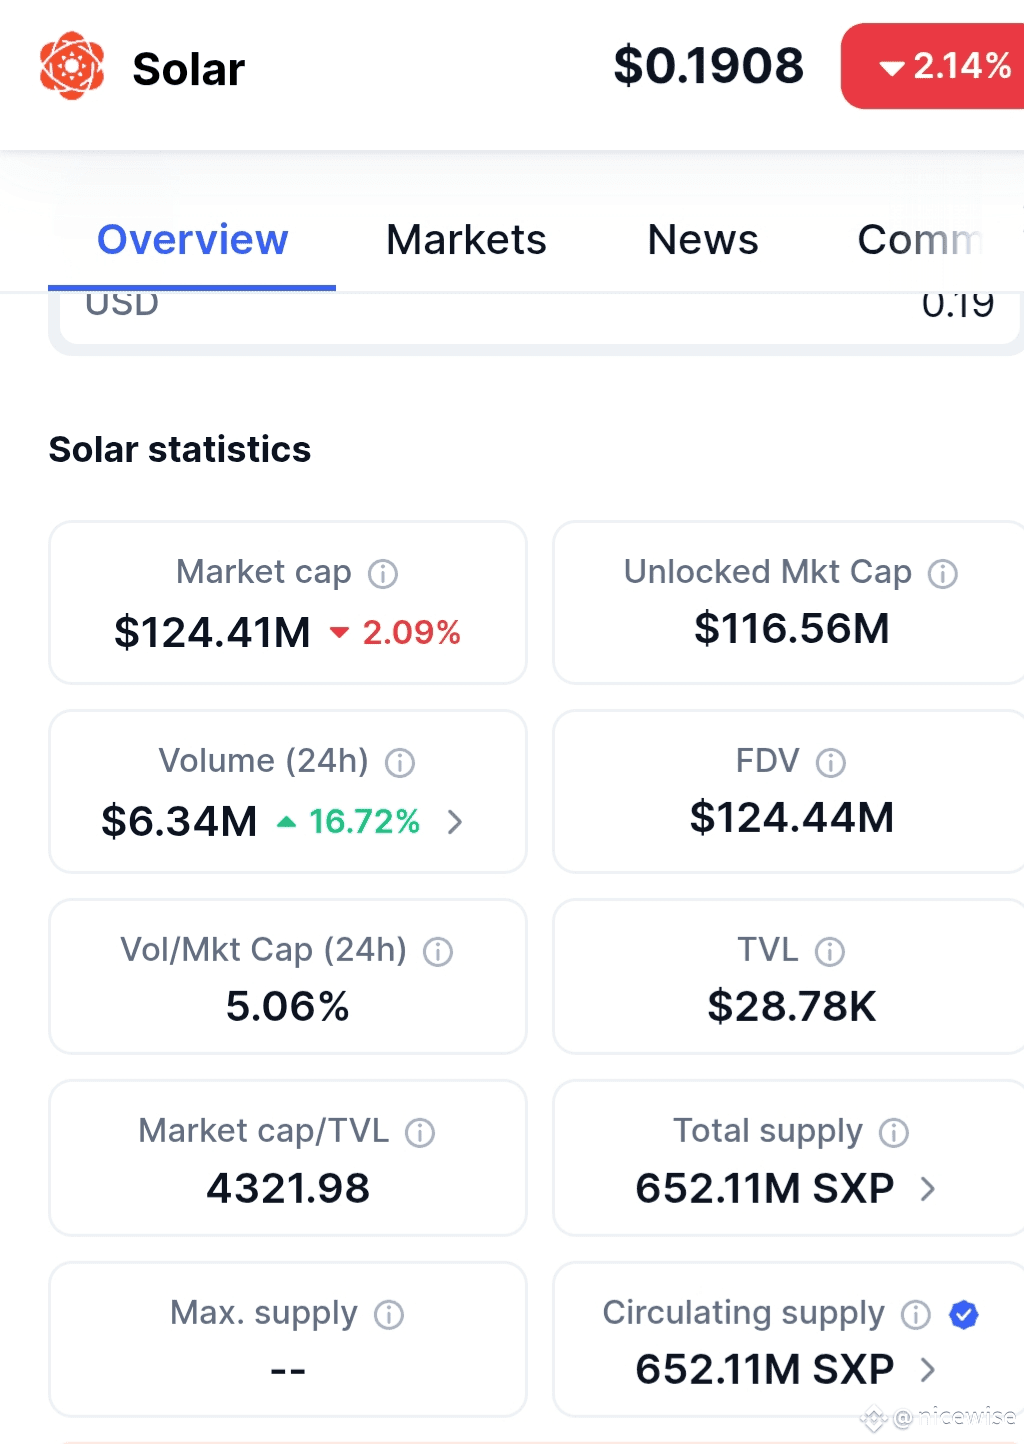Open the TVL info icon
Screen dimensions: 1024x1444
point(830,952)
